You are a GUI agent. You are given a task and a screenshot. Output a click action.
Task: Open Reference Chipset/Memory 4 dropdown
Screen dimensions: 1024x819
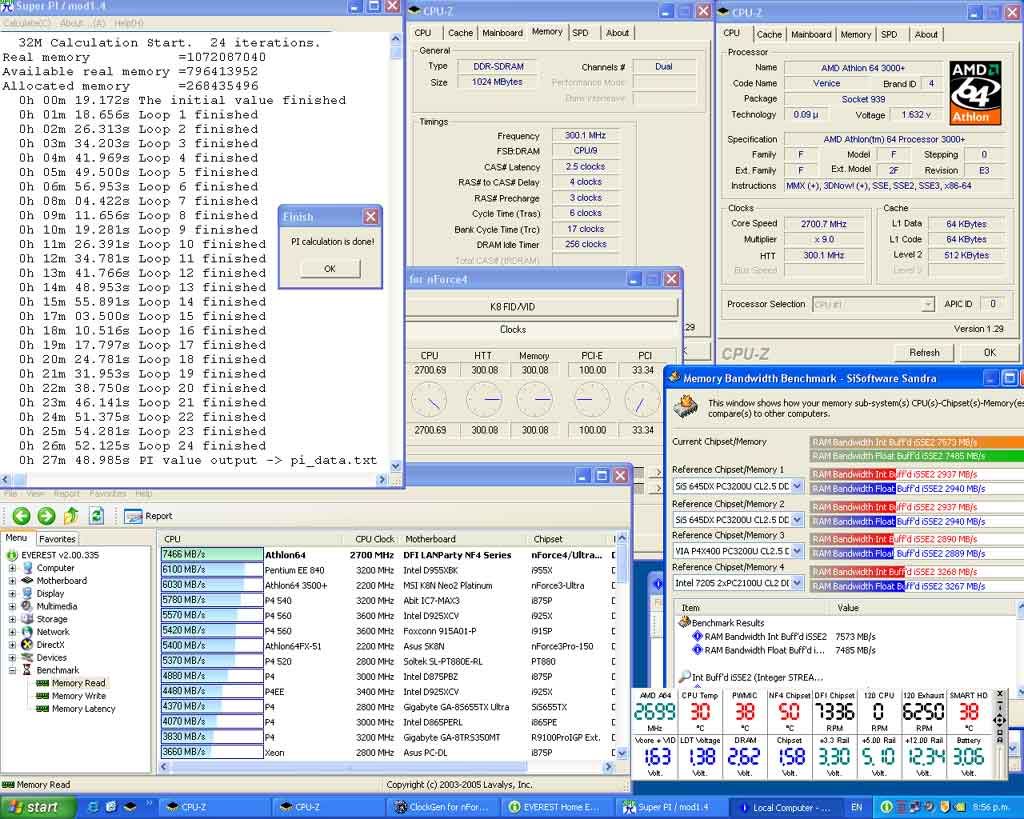point(798,583)
